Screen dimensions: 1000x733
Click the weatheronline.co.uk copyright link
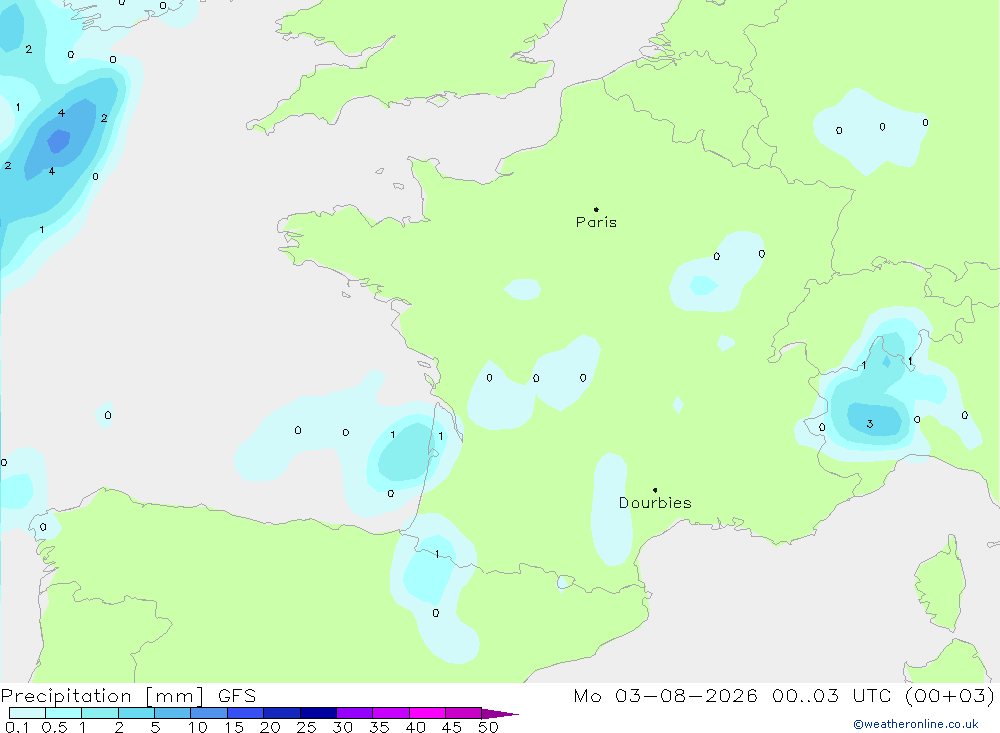pyautogui.click(x=916, y=724)
